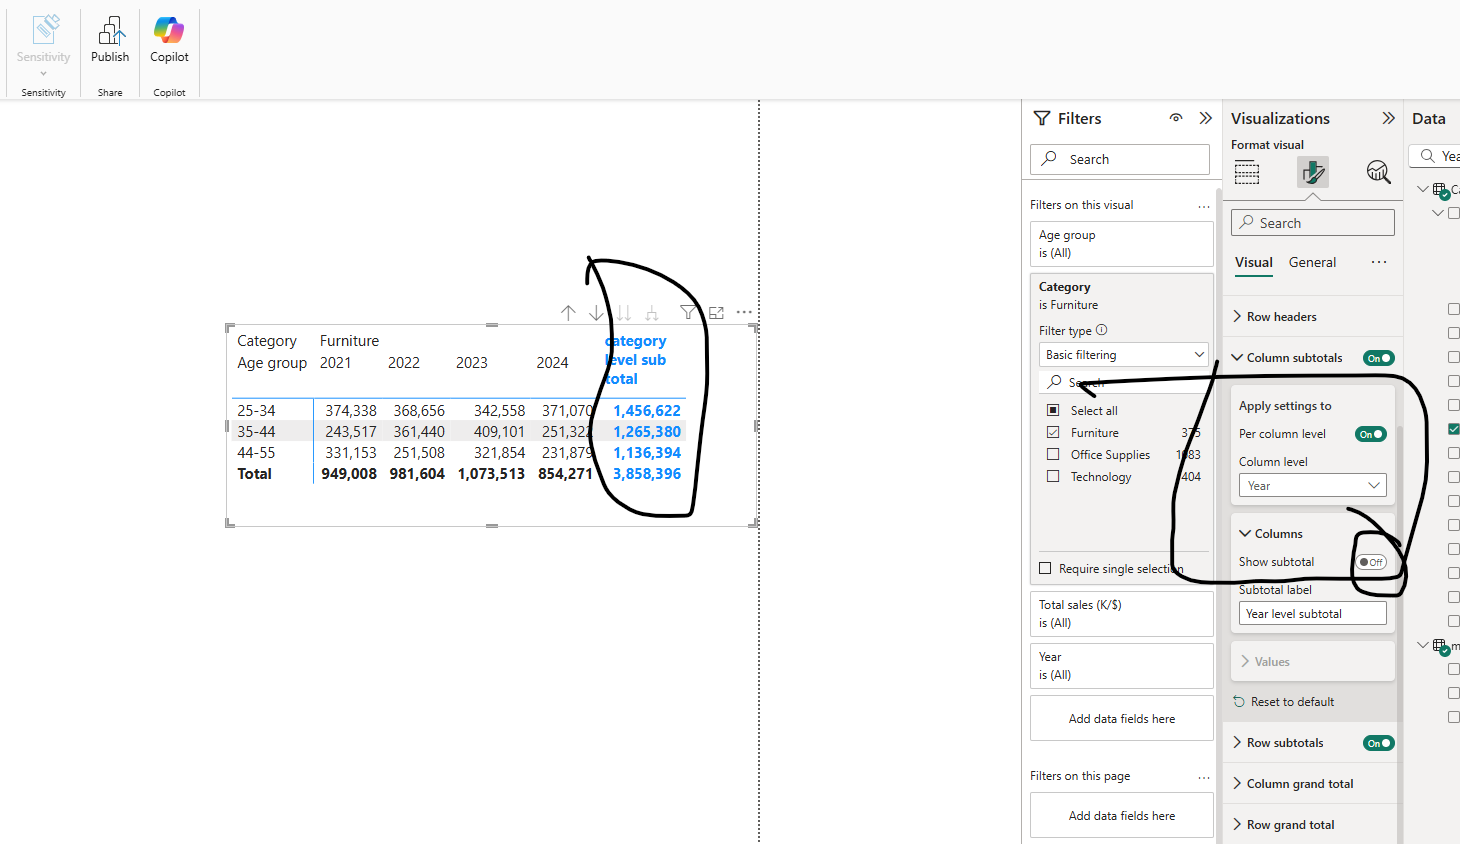
Task: Open More options ellipsis on the matrix visual
Action: (x=744, y=313)
